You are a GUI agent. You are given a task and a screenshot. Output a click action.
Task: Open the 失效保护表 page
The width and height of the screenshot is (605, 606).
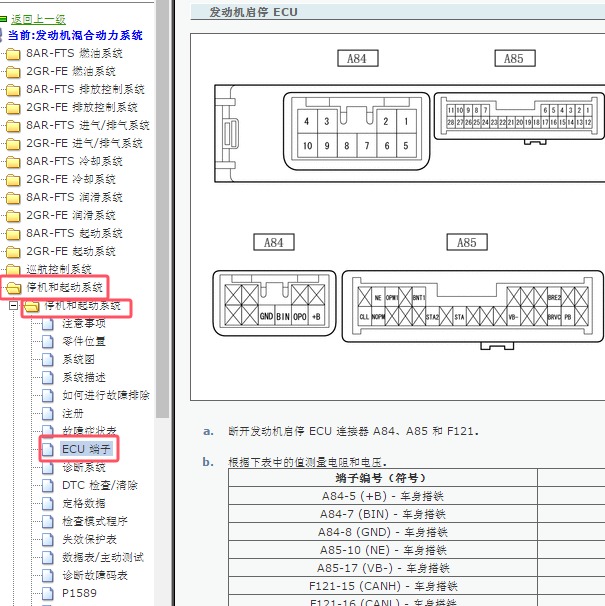click(89, 539)
